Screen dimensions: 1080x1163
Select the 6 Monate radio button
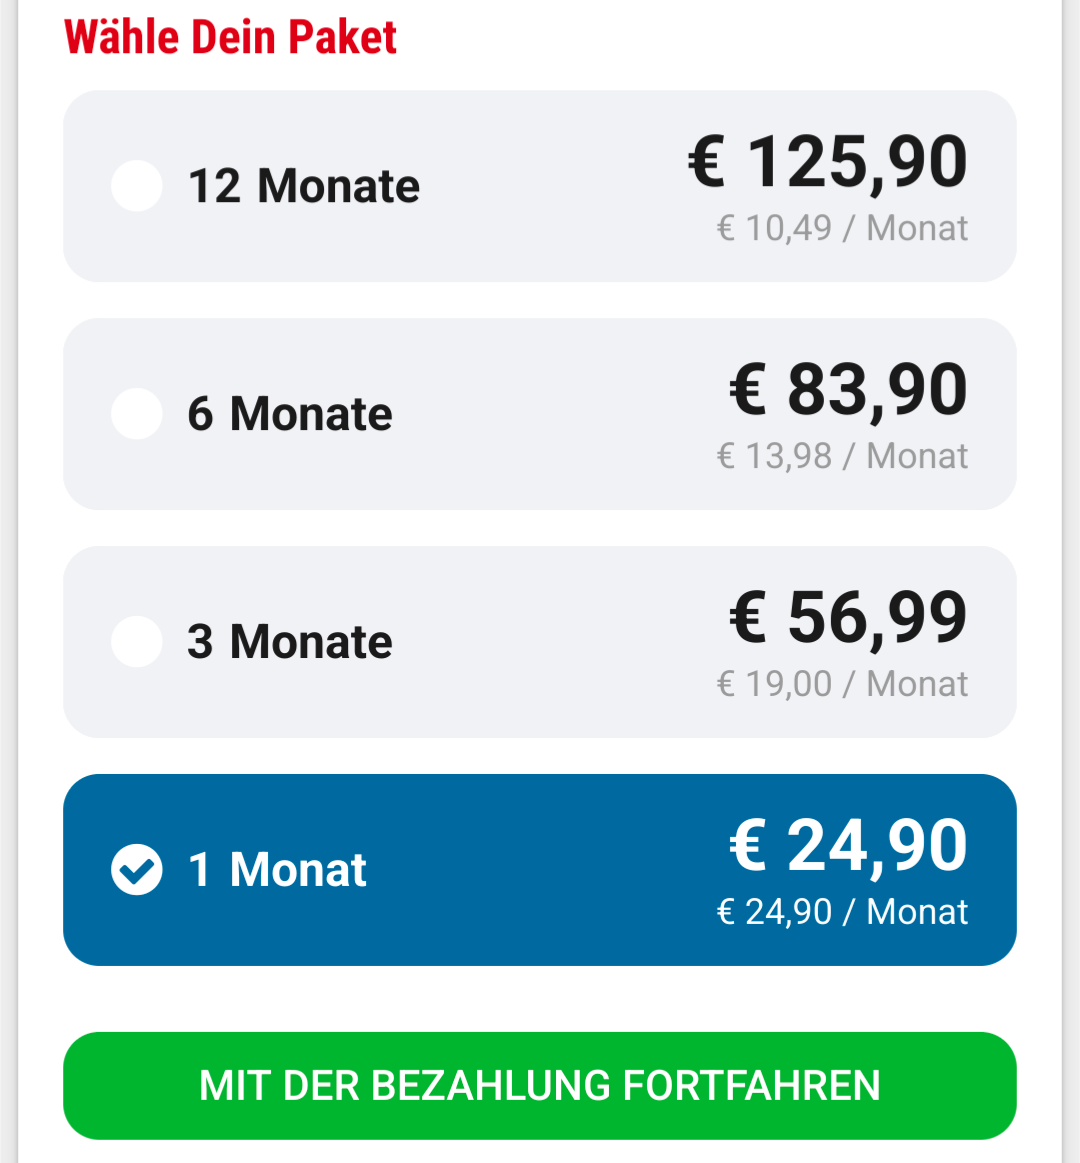coord(137,414)
